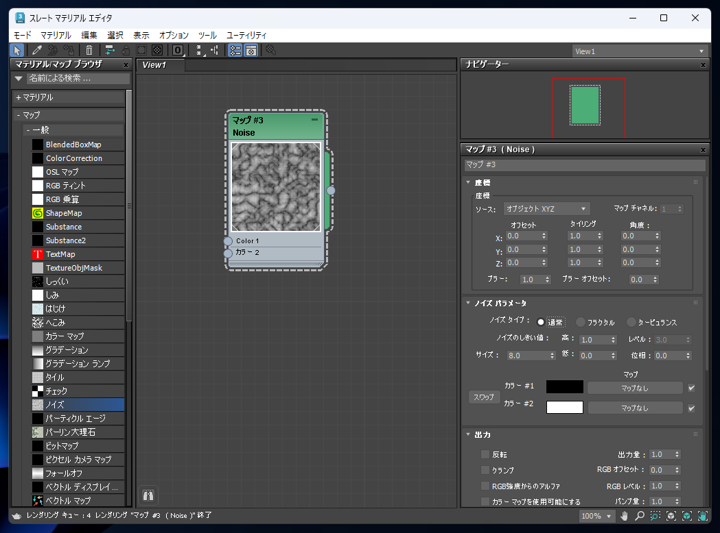Delete selected node with trash icon
The width and height of the screenshot is (720, 533).
[x=89, y=50]
